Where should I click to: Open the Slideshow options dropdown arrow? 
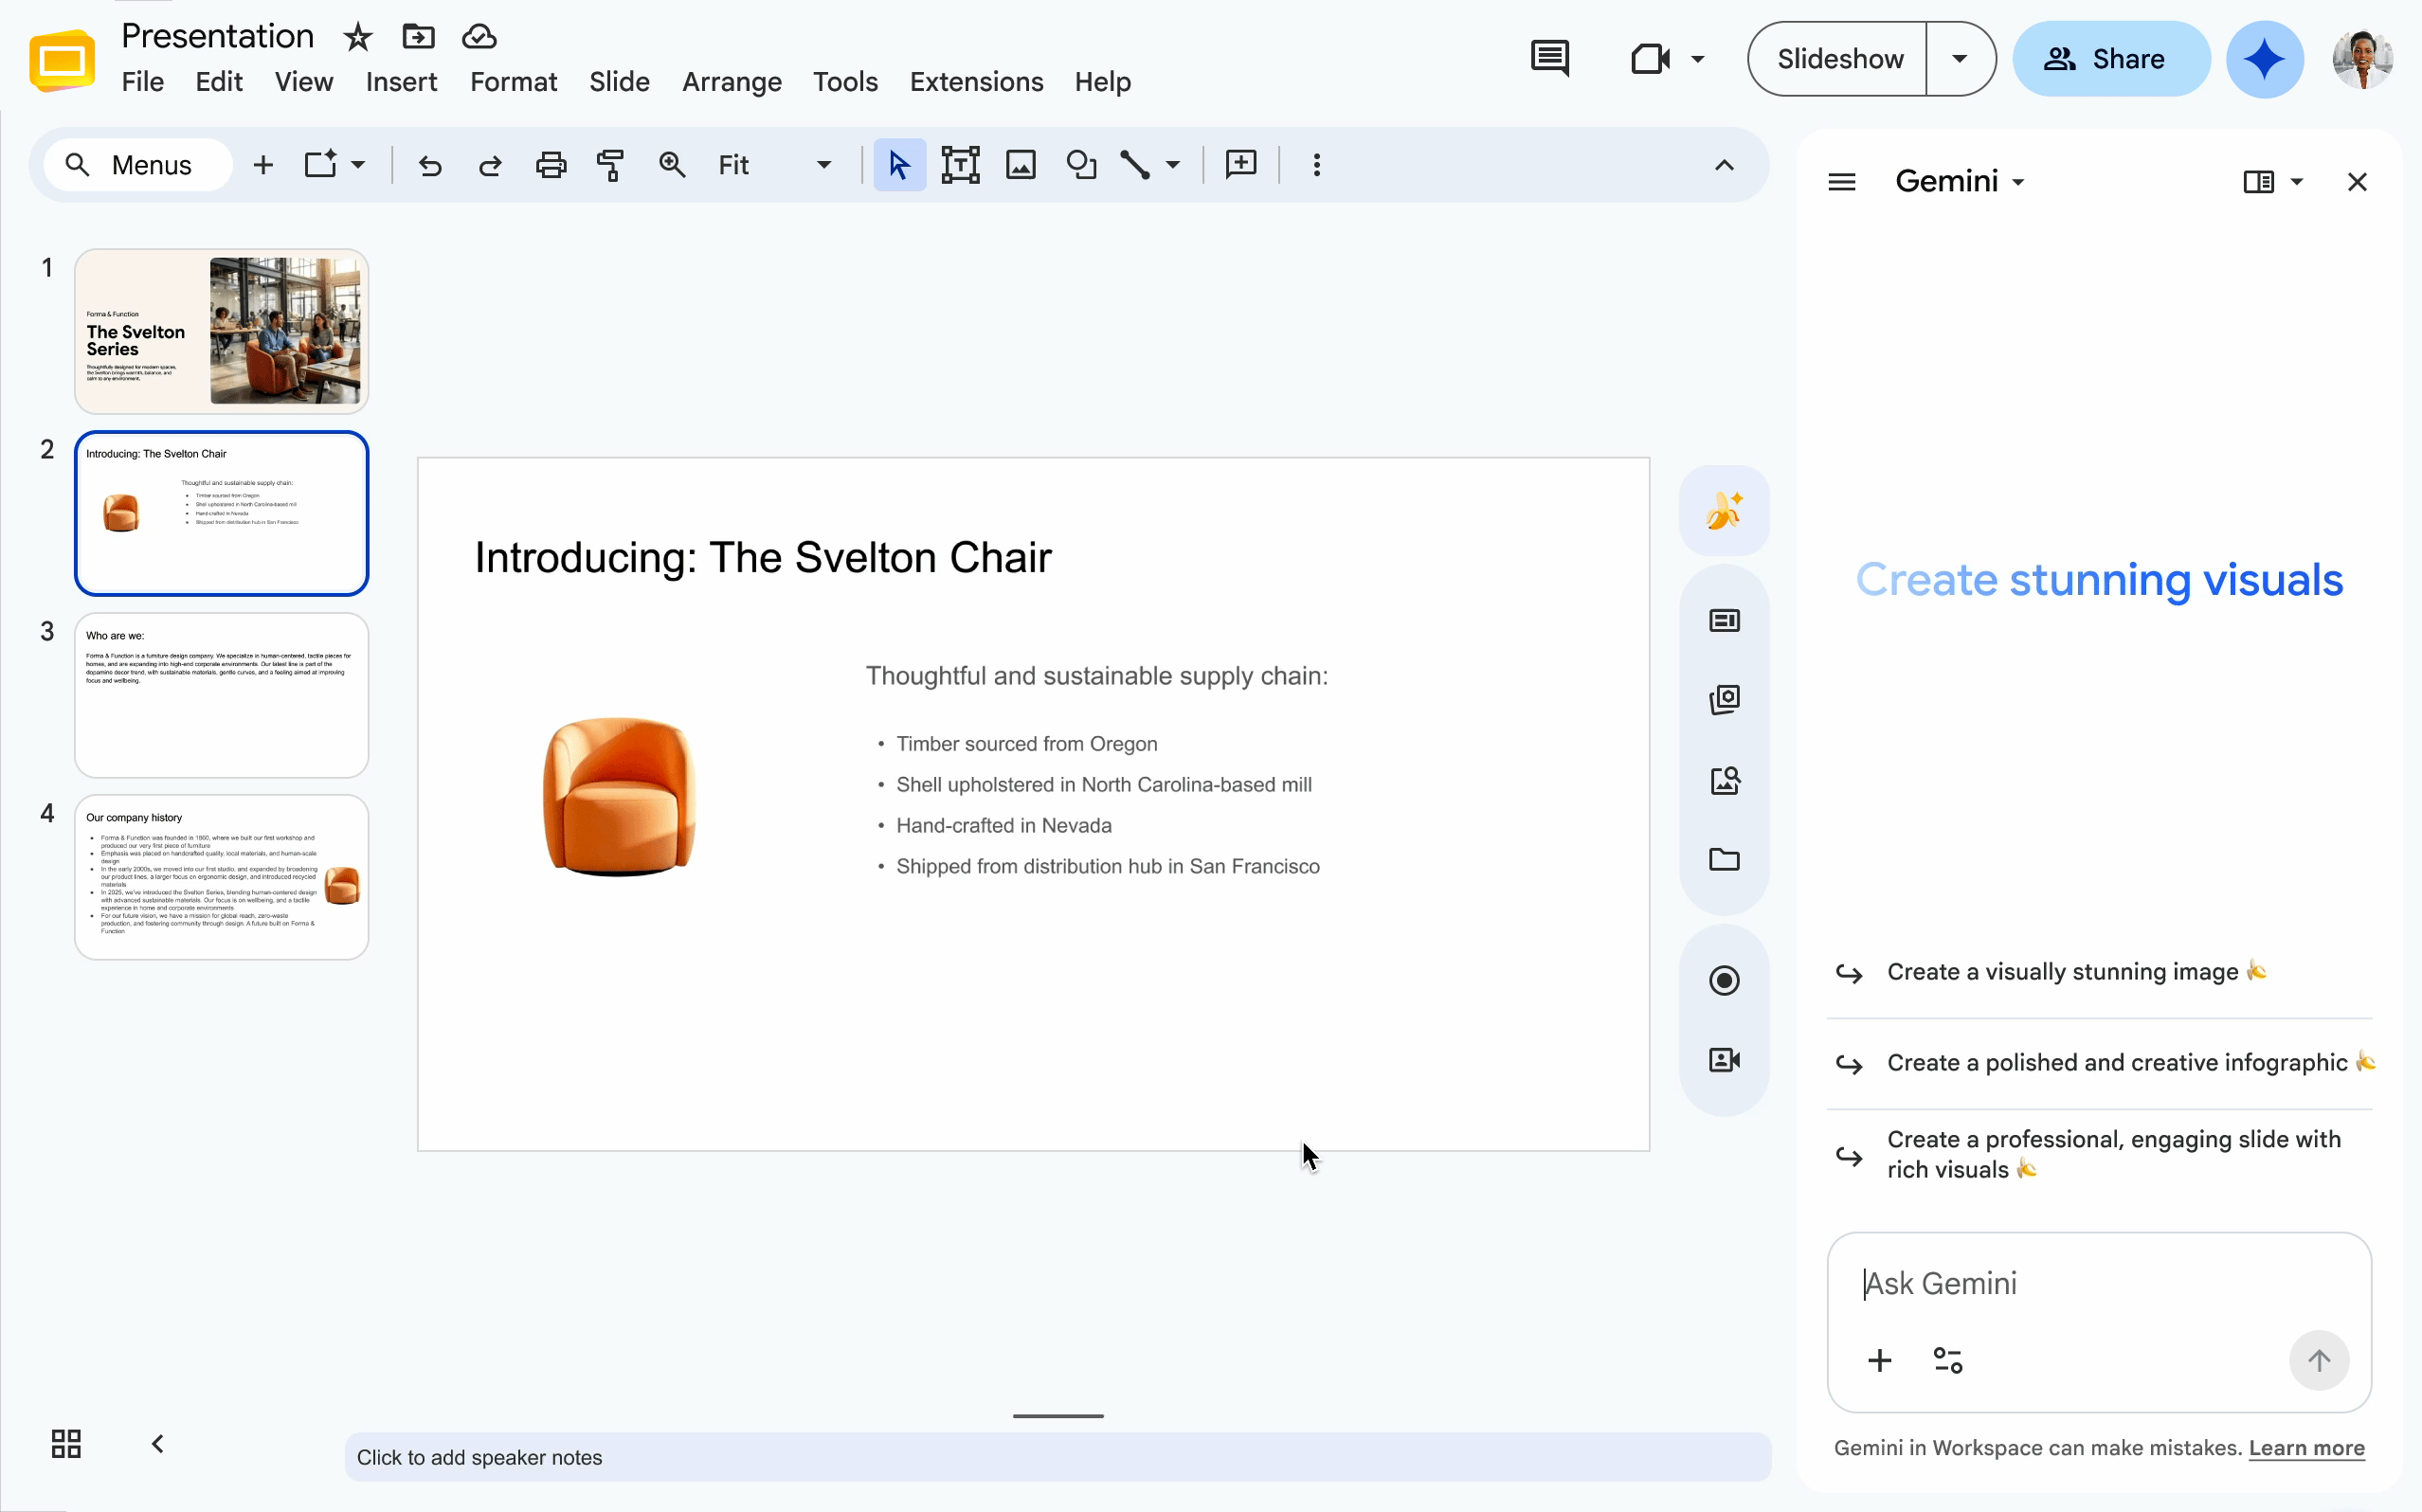[1960, 59]
